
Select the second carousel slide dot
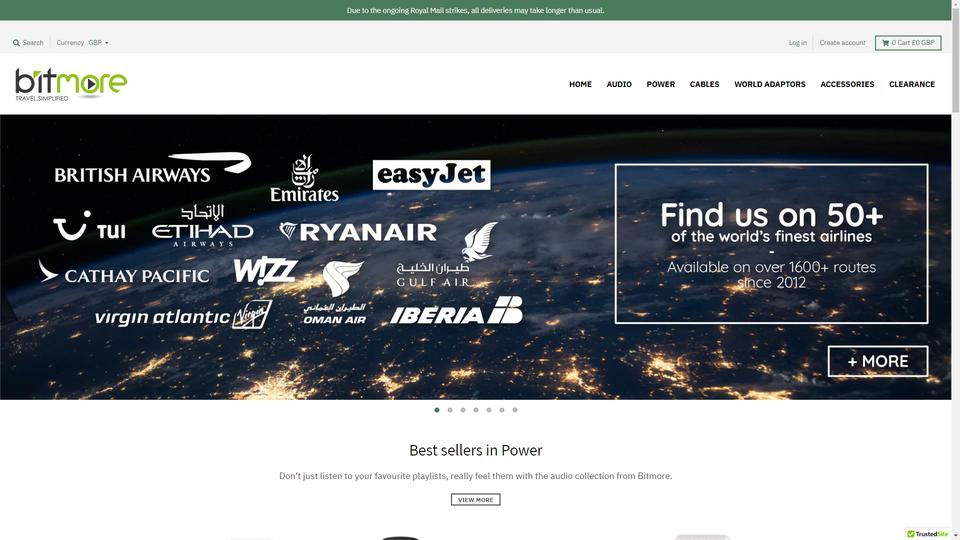click(450, 410)
